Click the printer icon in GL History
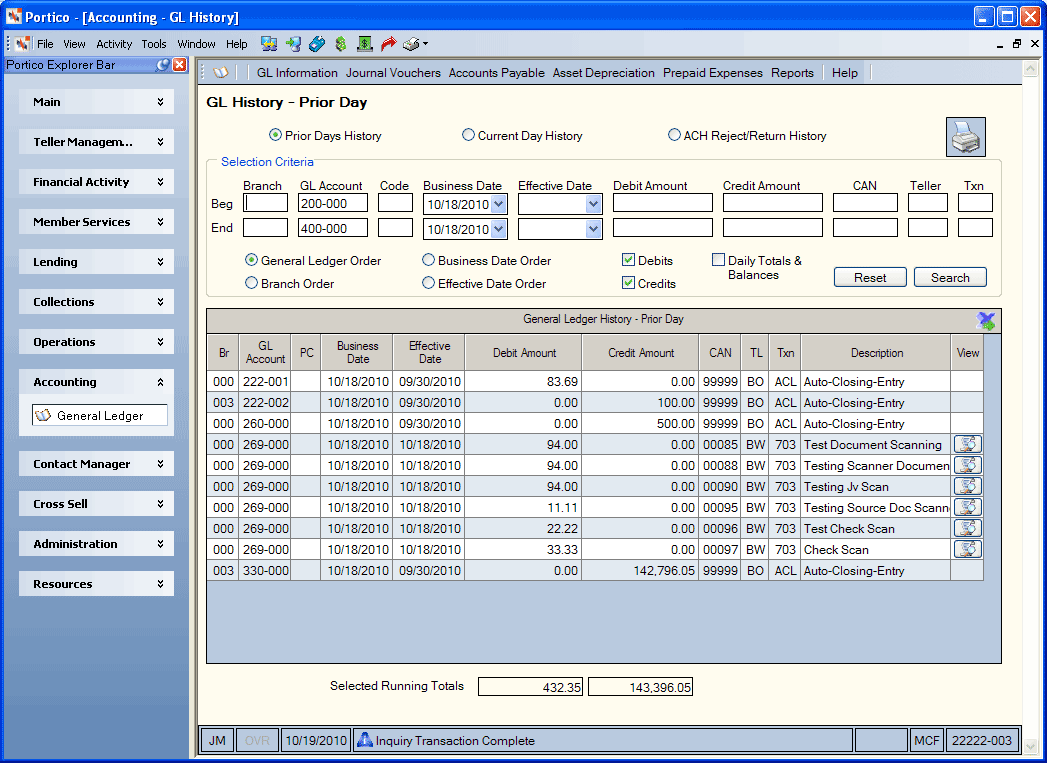Screen dimensions: 1047x763 coord(966,138)
